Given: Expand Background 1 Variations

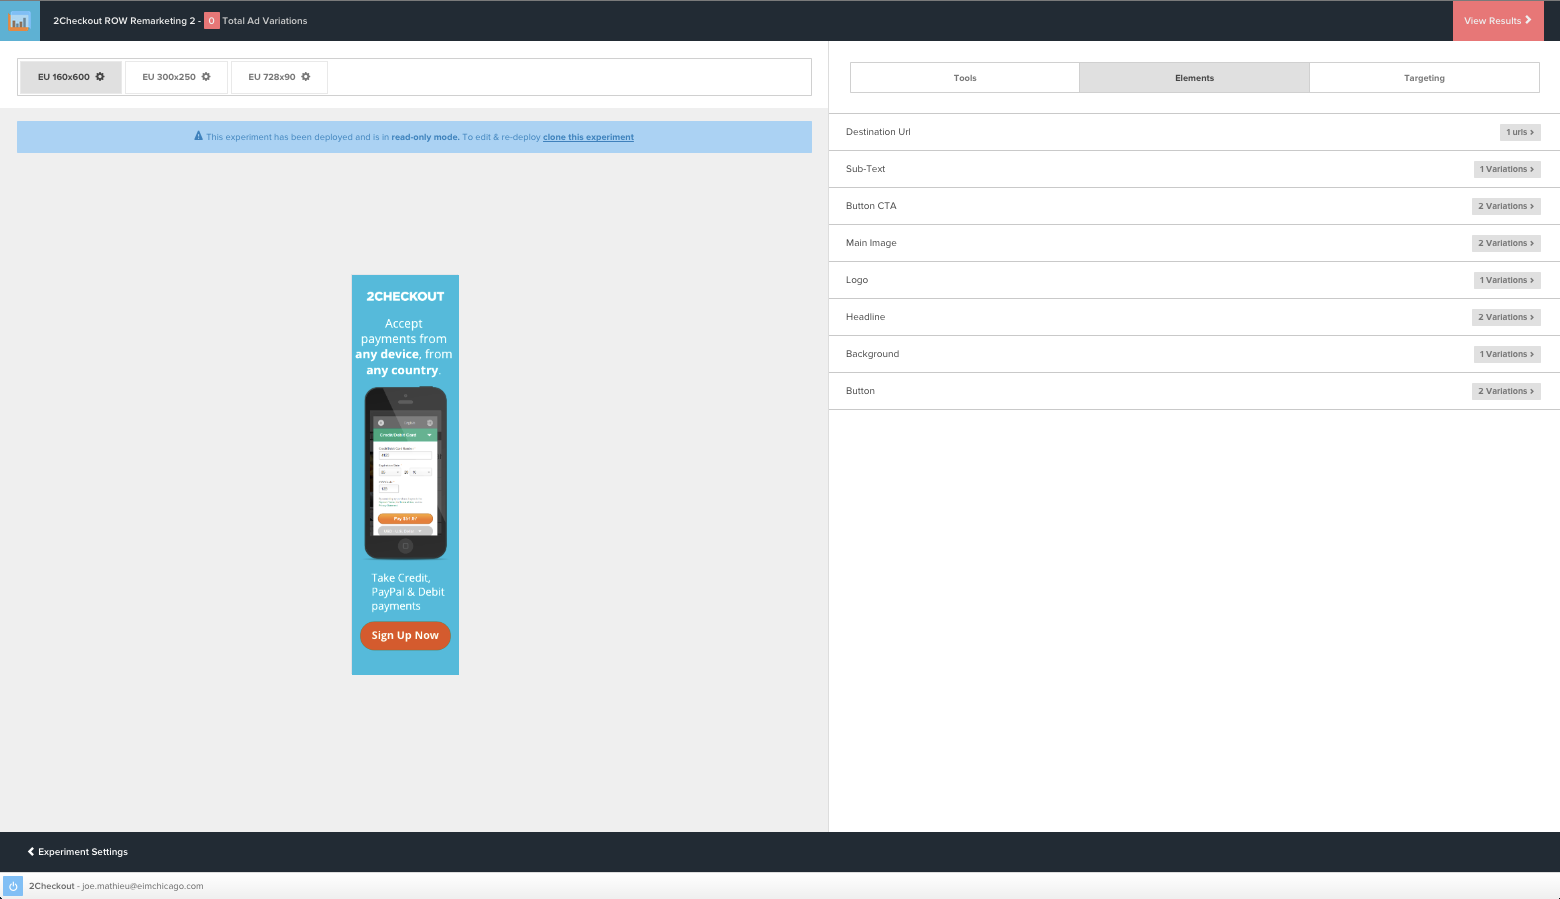Looking at the screenshot, I should coord(1507,354).
